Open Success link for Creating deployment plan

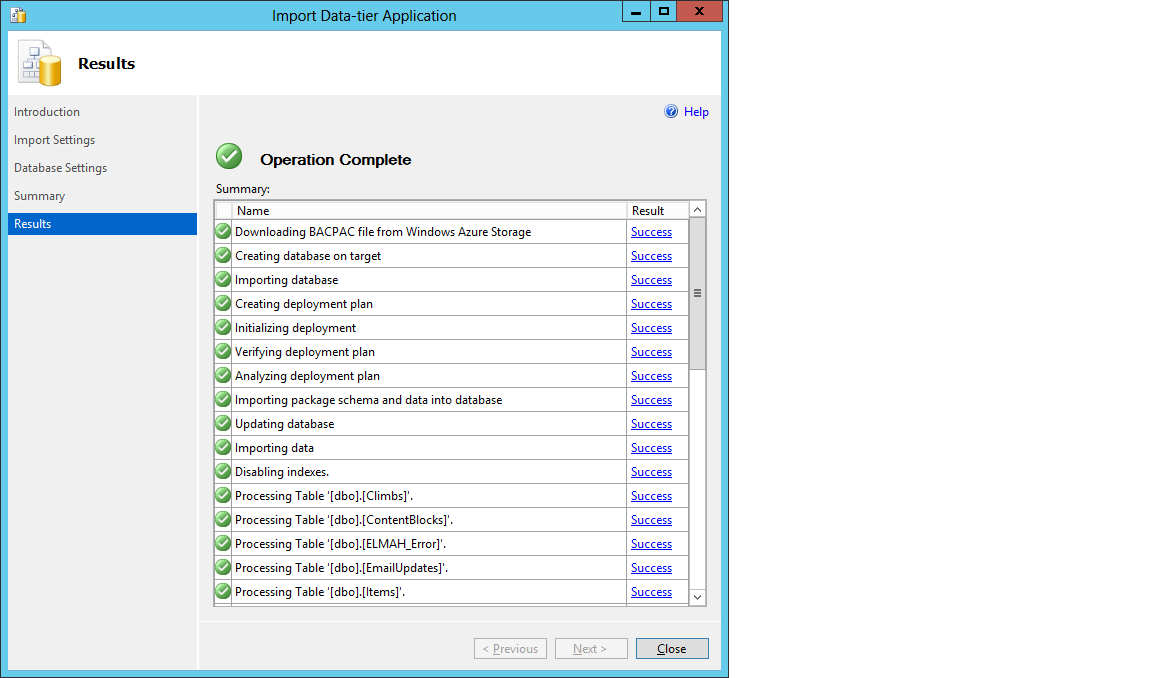[651, 304]
